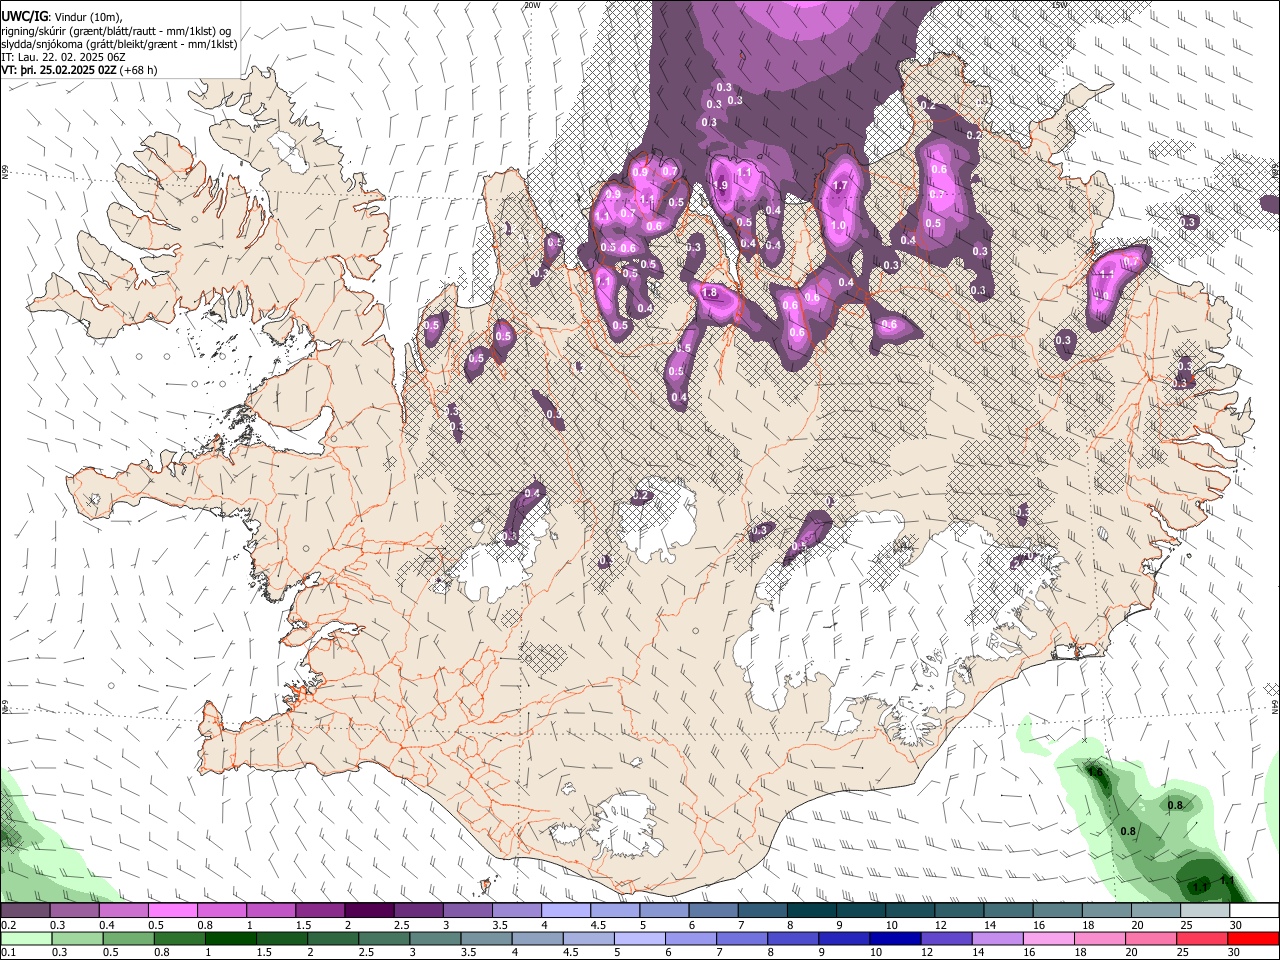Click lower legend row swatch labeled 4
This screenshot has width=1280, height=960.
click(x=537, y=939)
